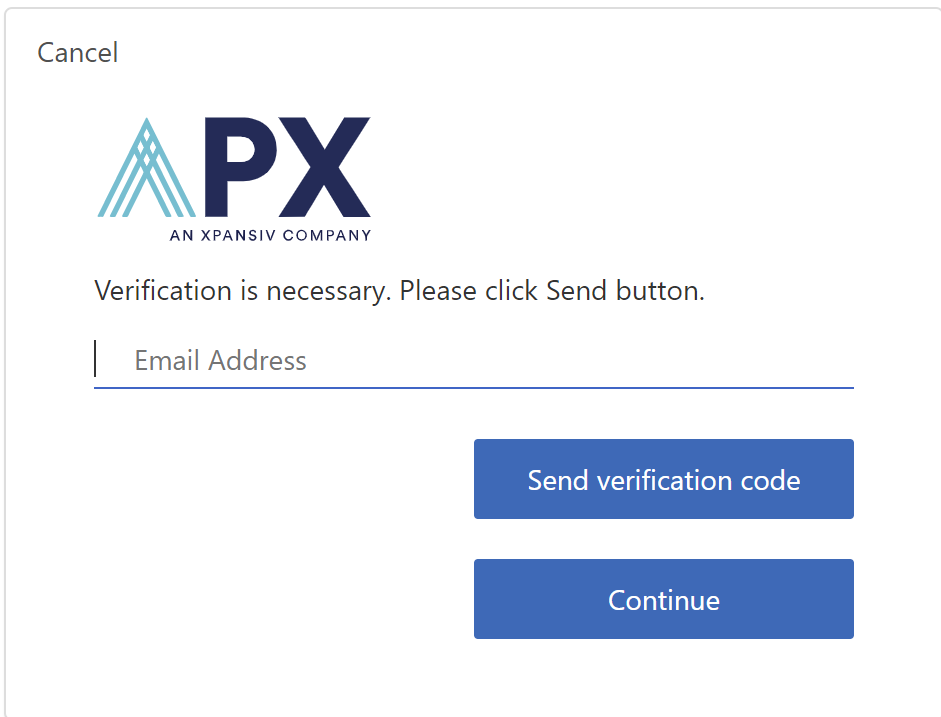This screenshot has width=941, height=717.
Task: Click inside the Email Address box
Action: pos(473,360)
